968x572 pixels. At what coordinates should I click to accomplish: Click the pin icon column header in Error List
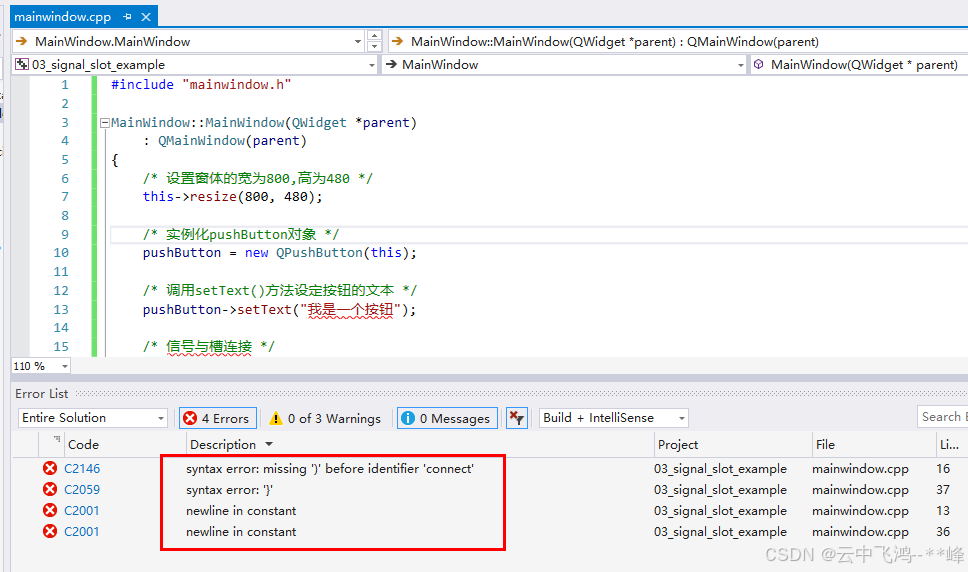click(56, 439)
